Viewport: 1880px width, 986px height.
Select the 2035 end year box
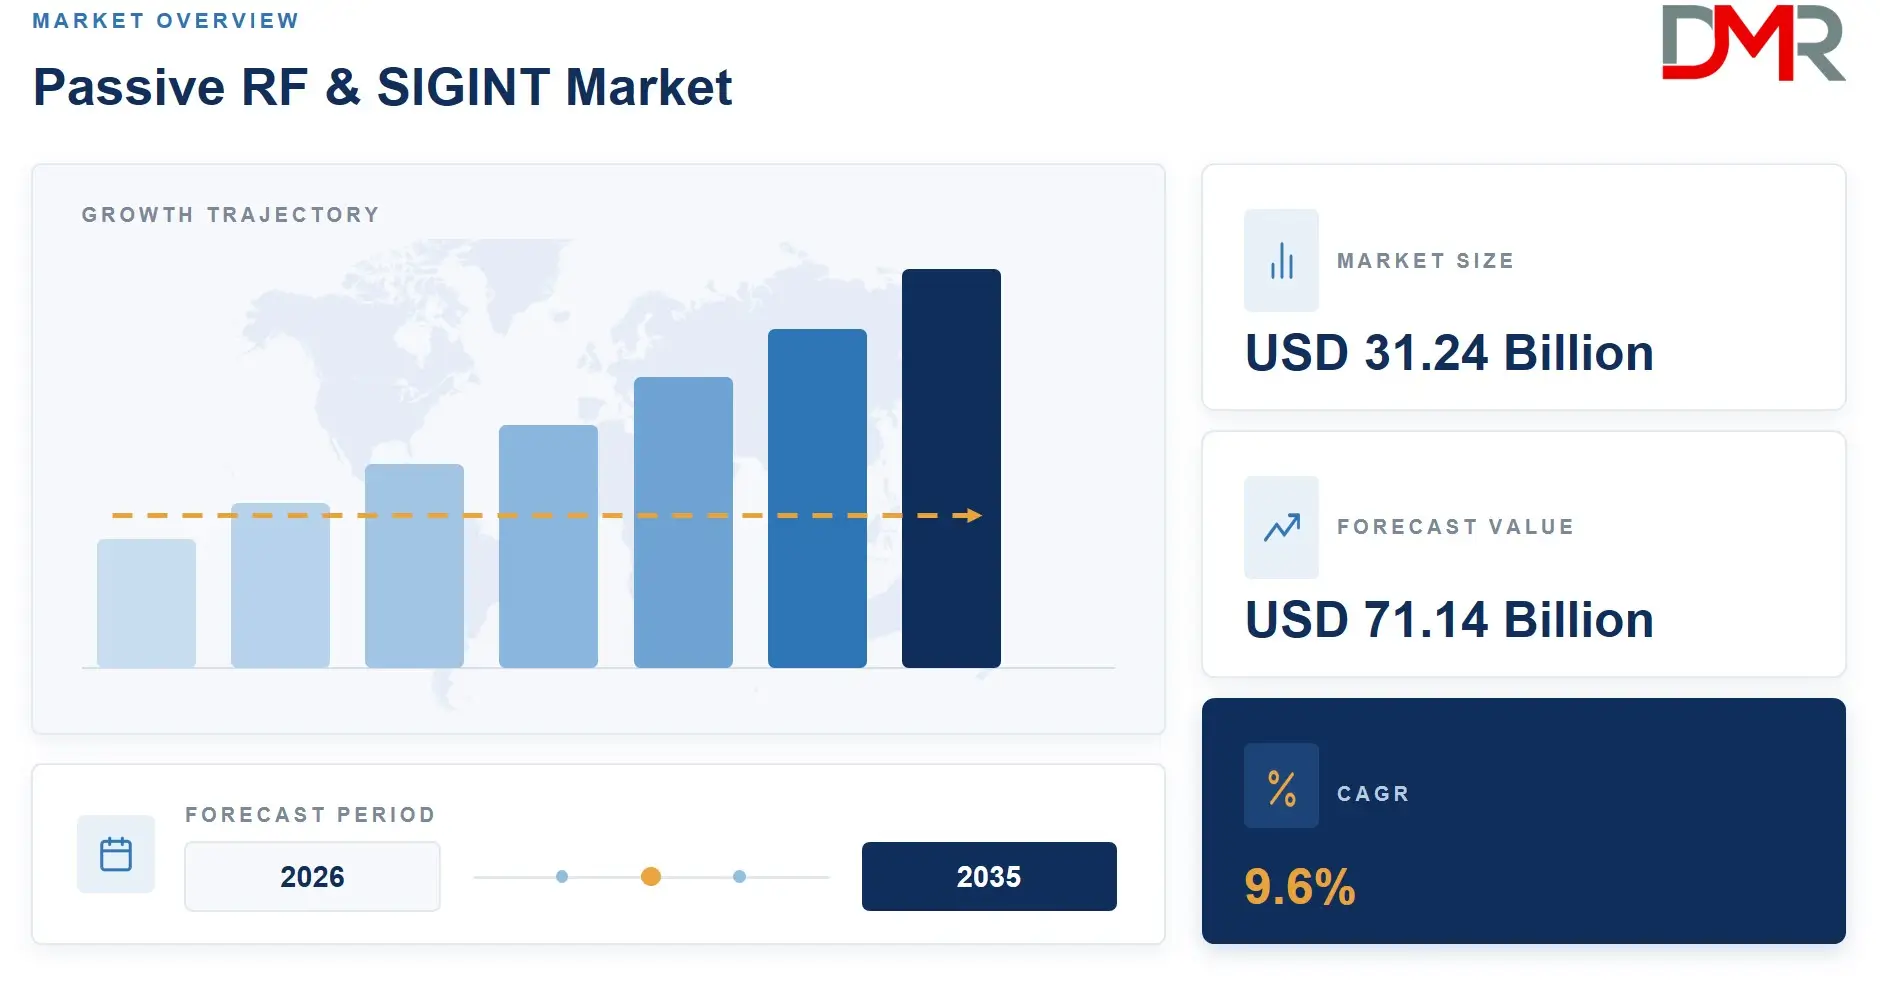989,876
